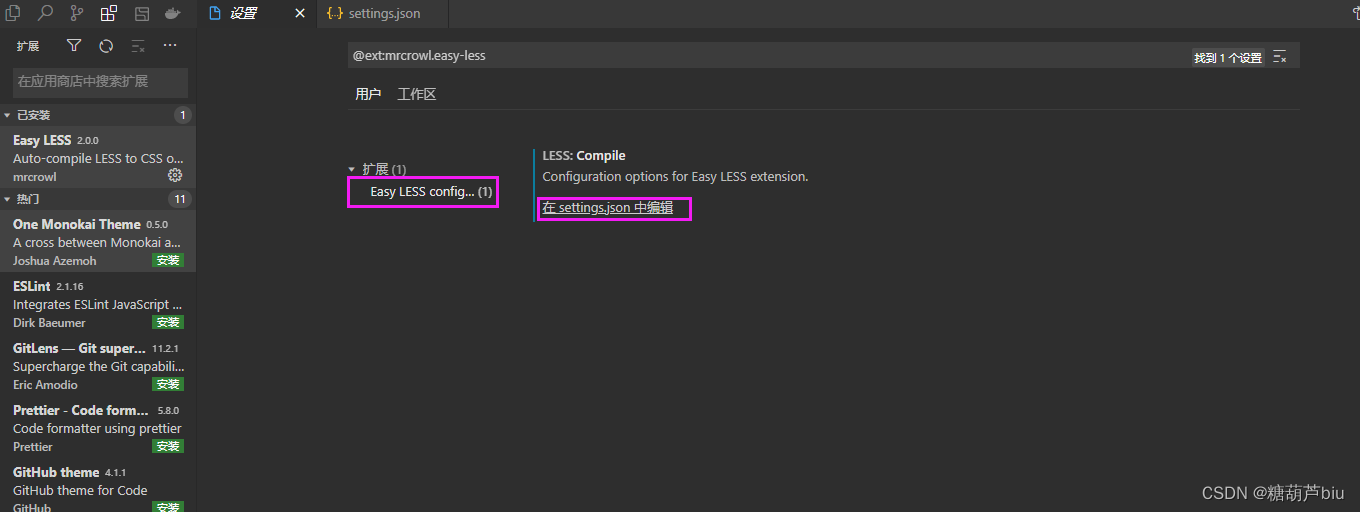The width and height of the screenshot is (1360, 512).
Task: Click the mrcrowl publisher name
Action: pyautogui.click(x=35, y=177)
